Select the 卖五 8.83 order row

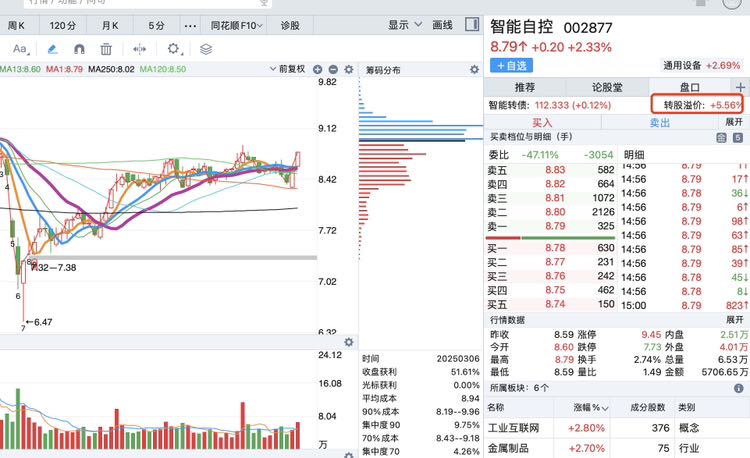tap(551, 170)
